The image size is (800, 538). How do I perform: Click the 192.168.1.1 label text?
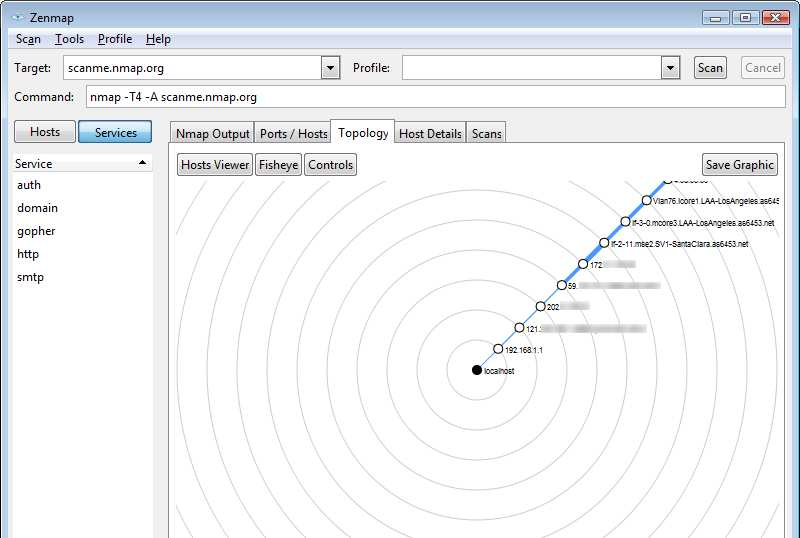523,350
